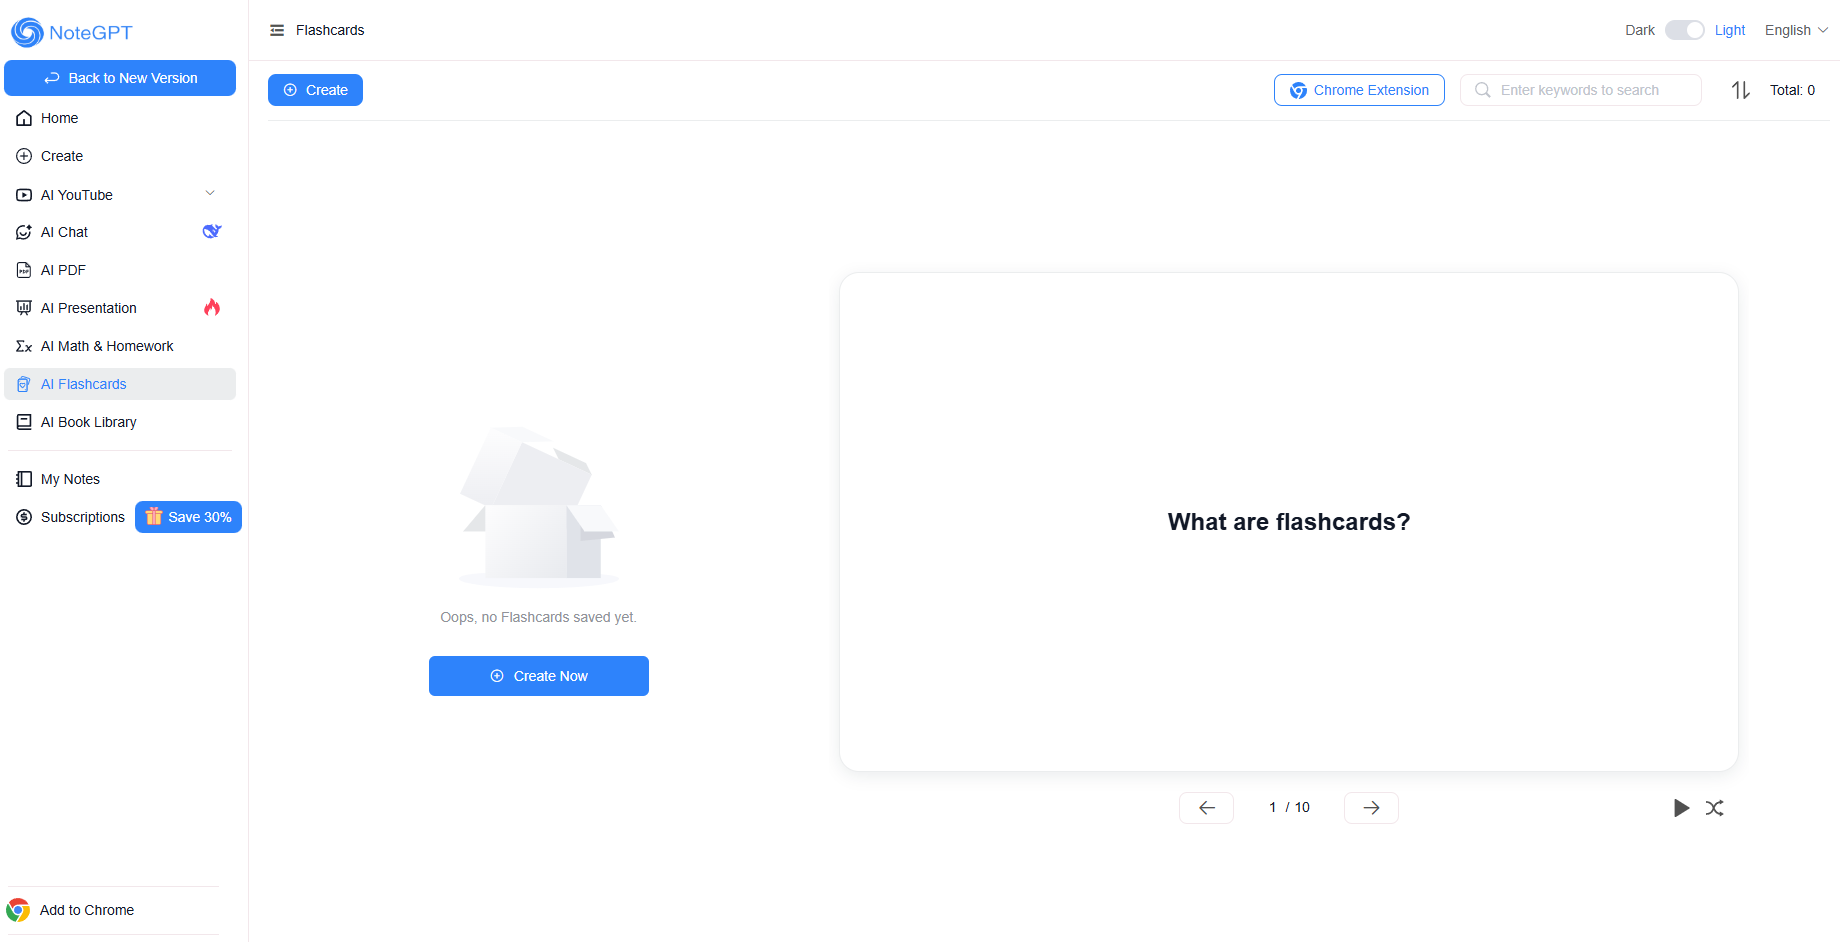Select AI Flashcards in sidebar

coord(120,384)
